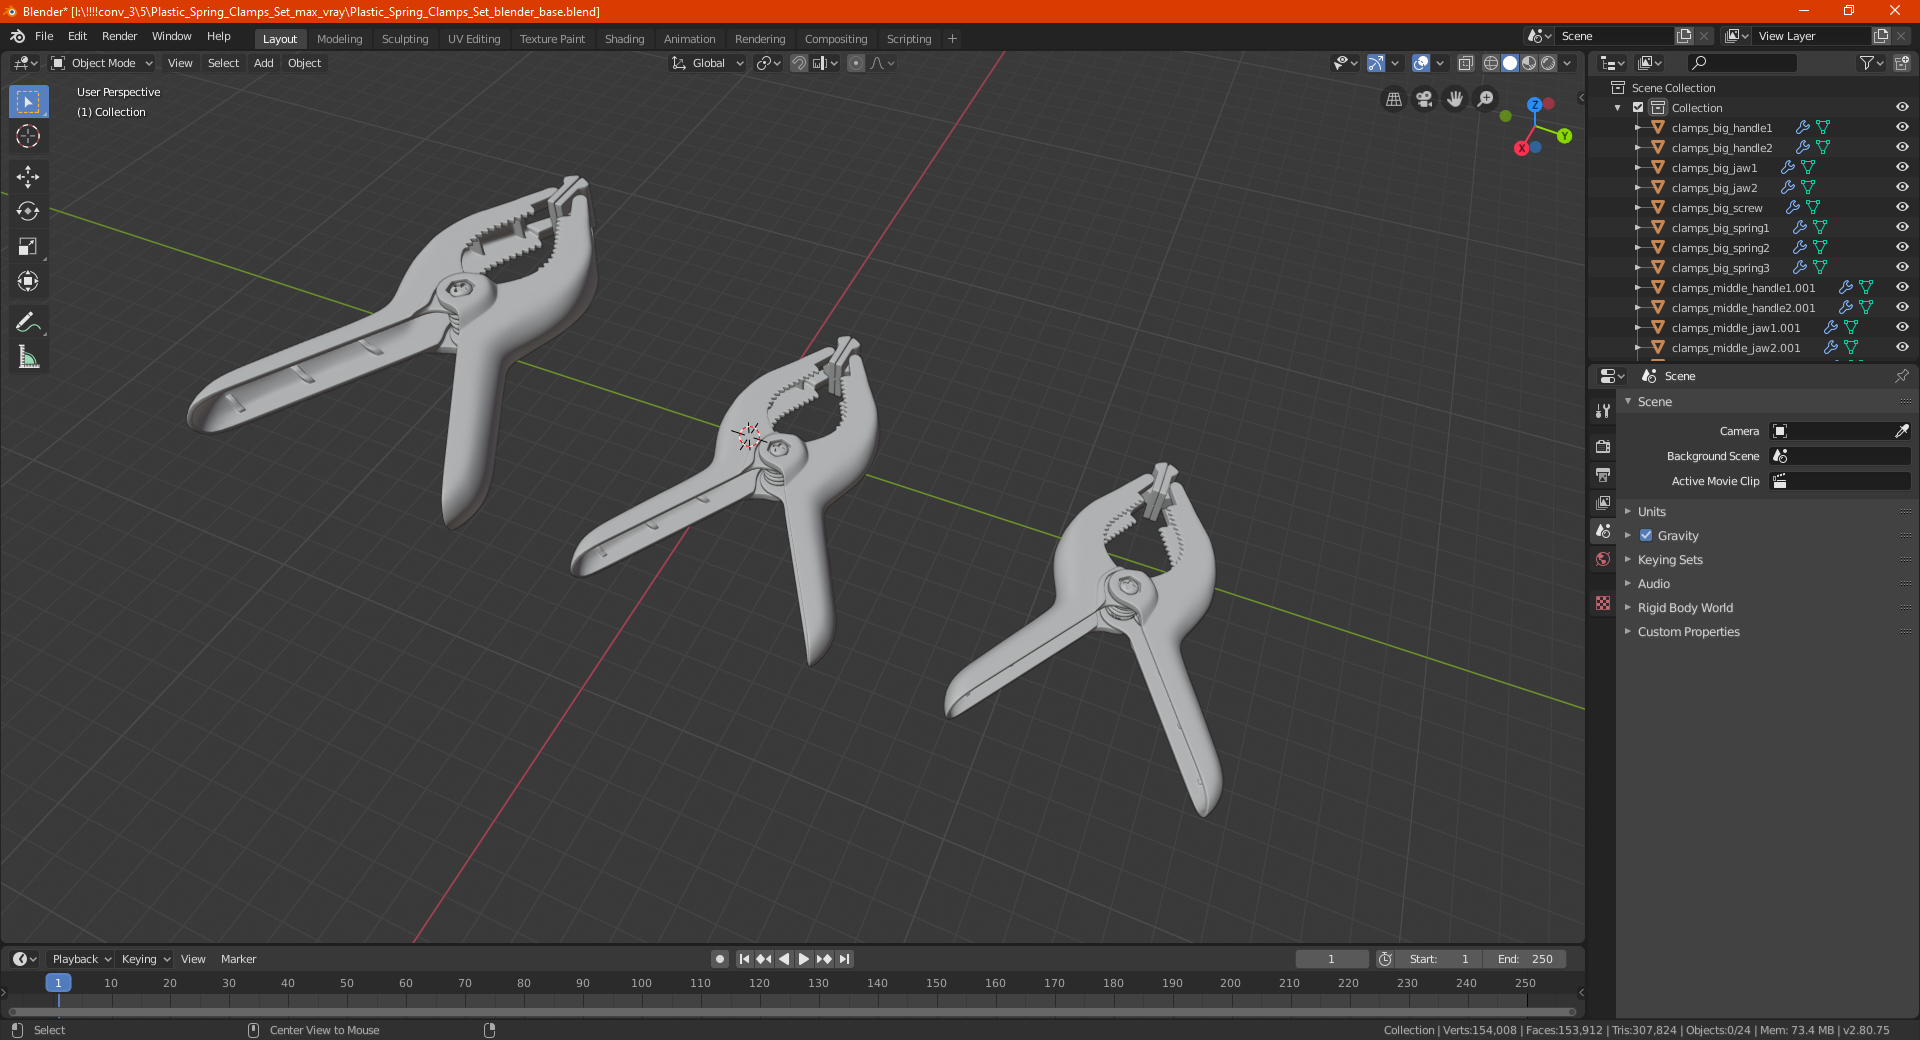Open the Render menu

click(x=119, y=36)
